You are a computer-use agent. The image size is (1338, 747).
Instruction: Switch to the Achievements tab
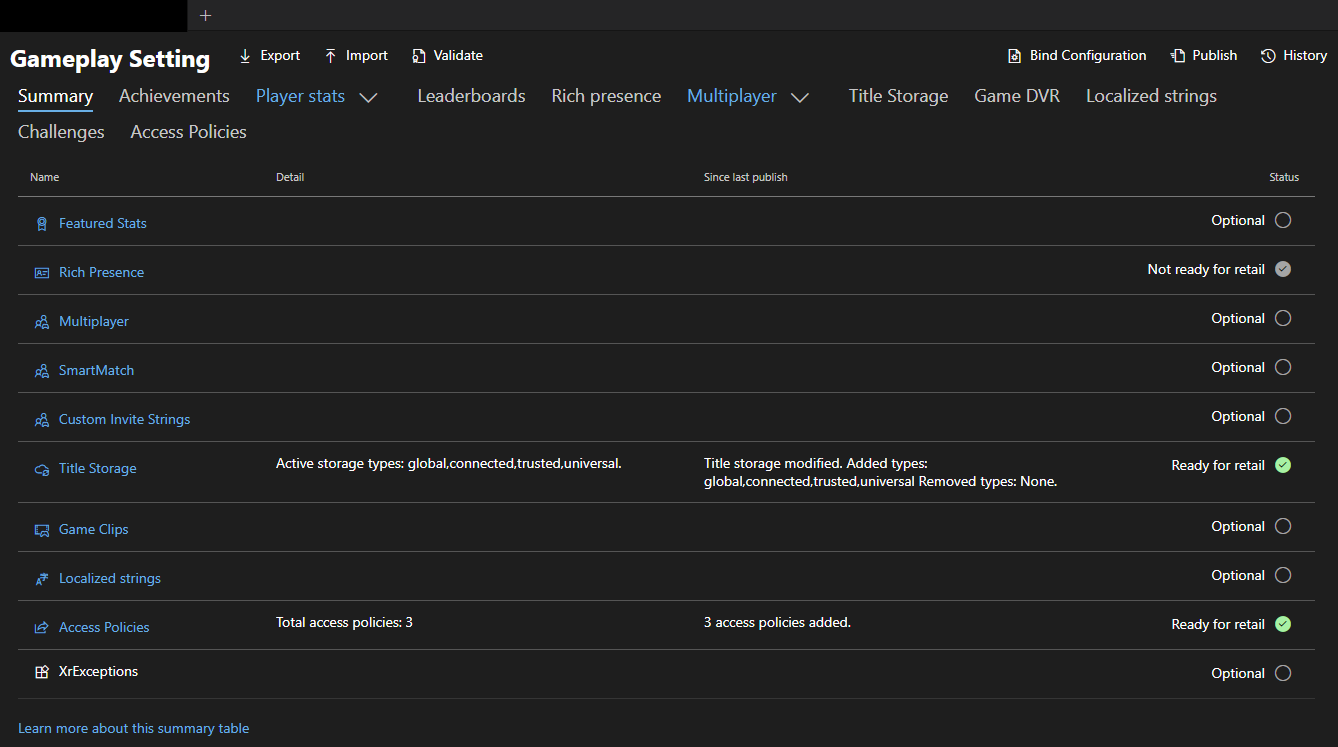click(174, 96)
